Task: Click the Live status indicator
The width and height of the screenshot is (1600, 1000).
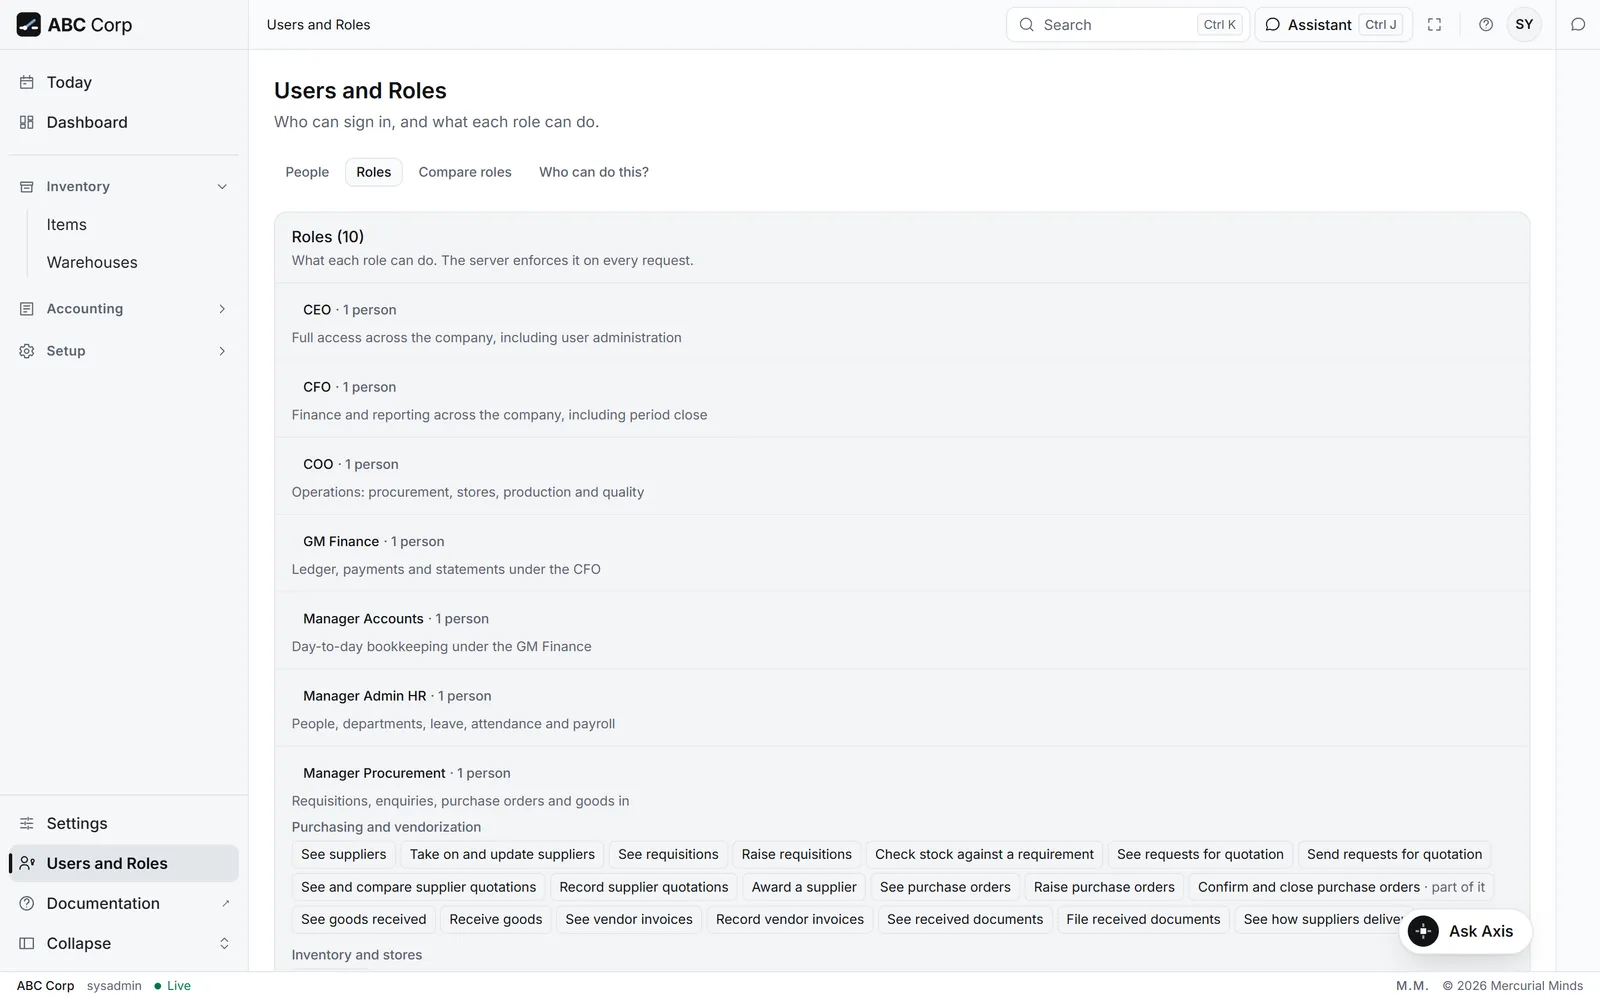Action: 172,986
